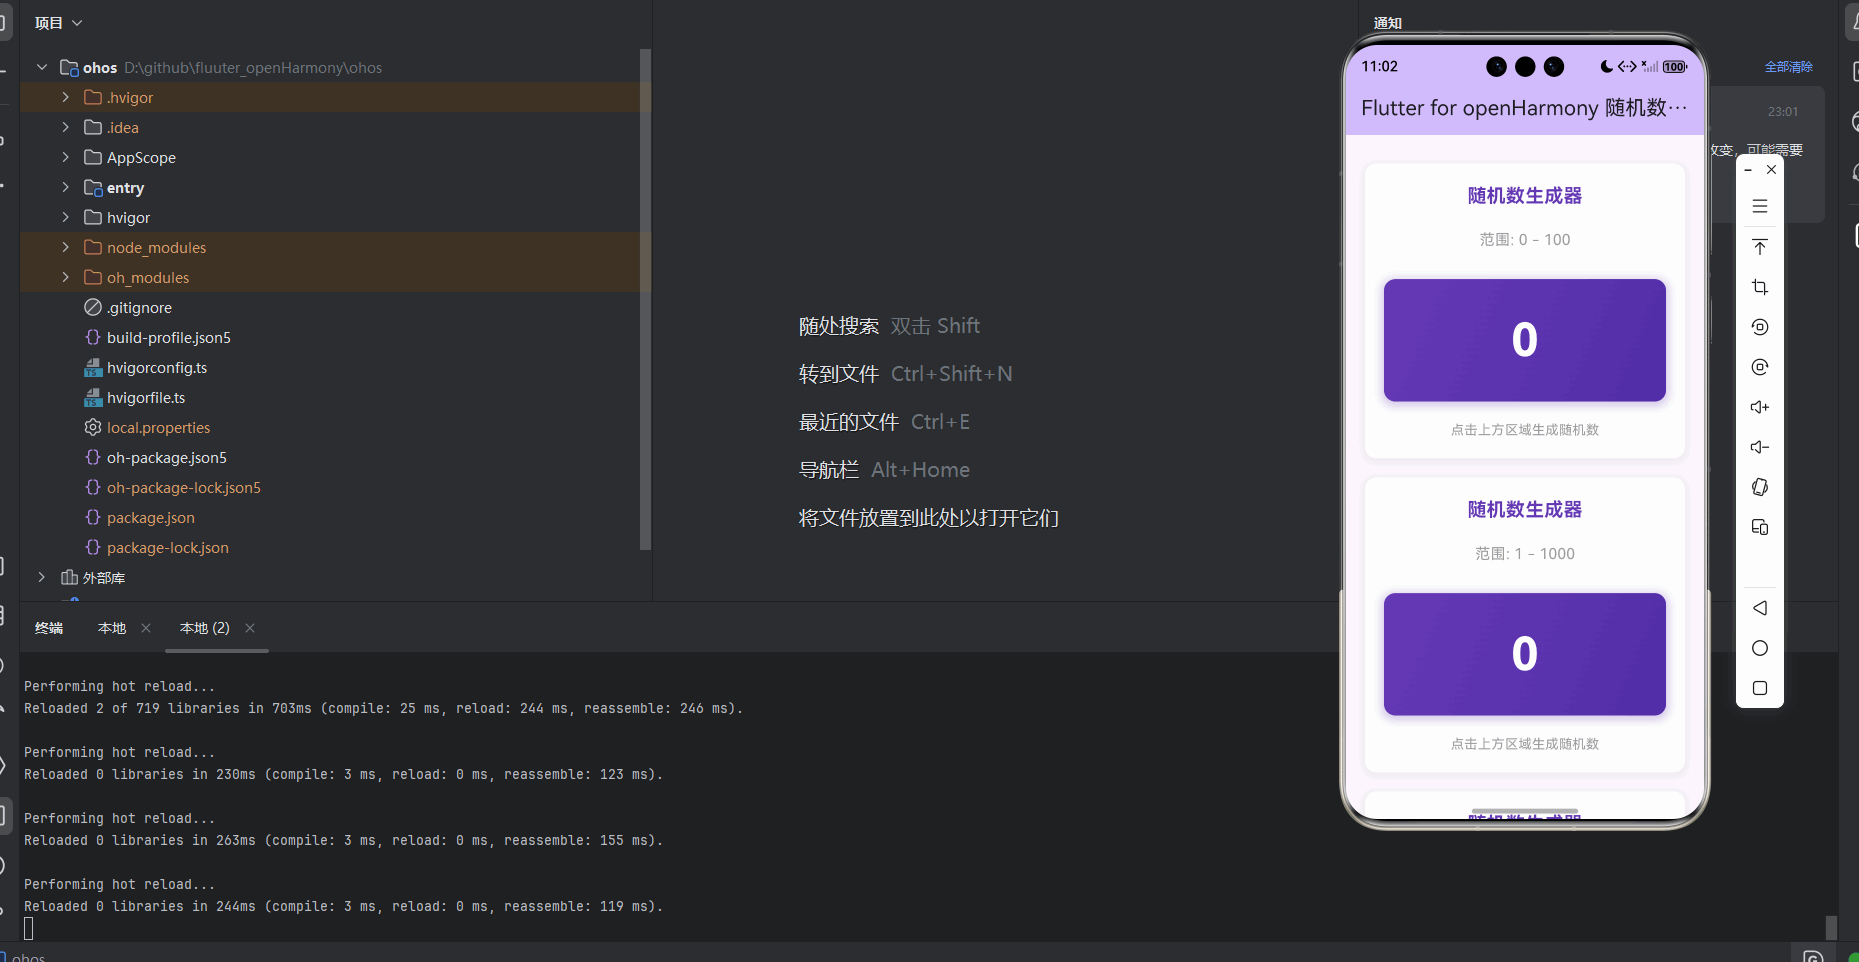
Task: Open the 项目 project view dropdown
Action: tap(59, 23)
